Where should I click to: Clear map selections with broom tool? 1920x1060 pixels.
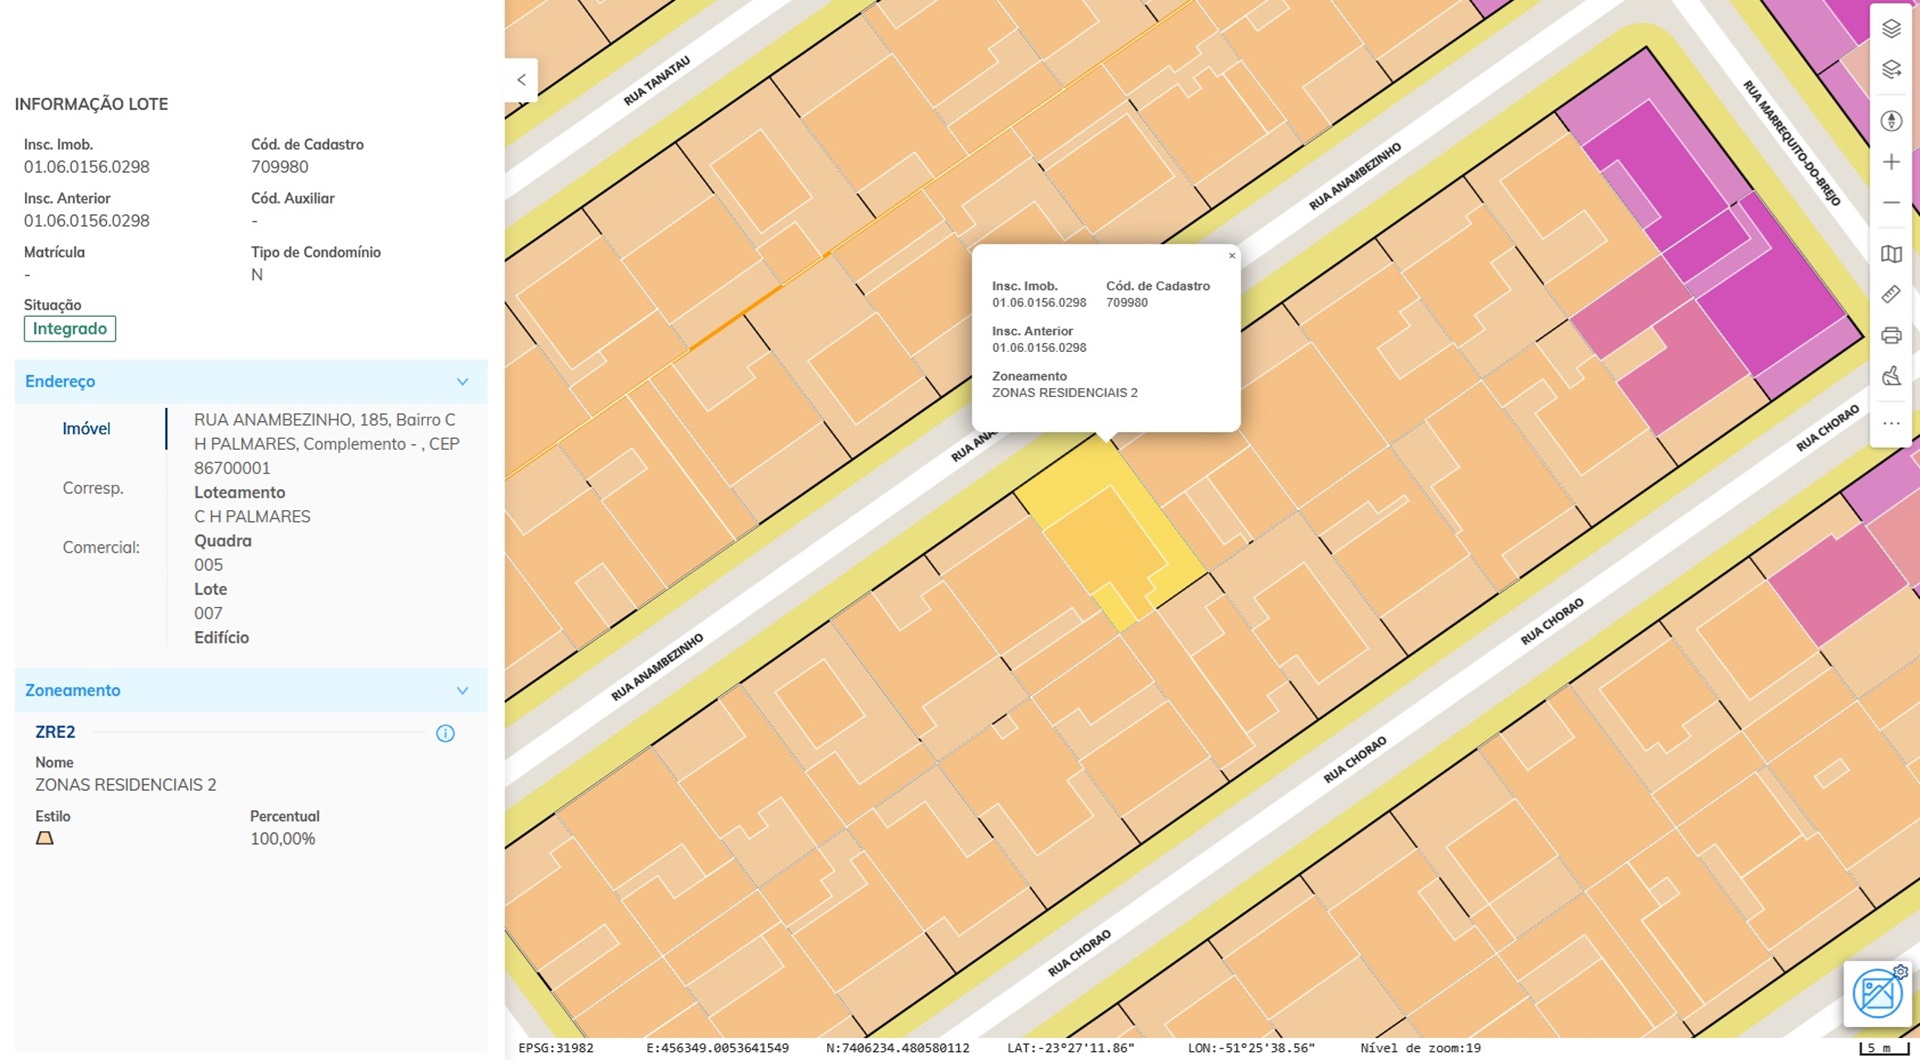1890,376
